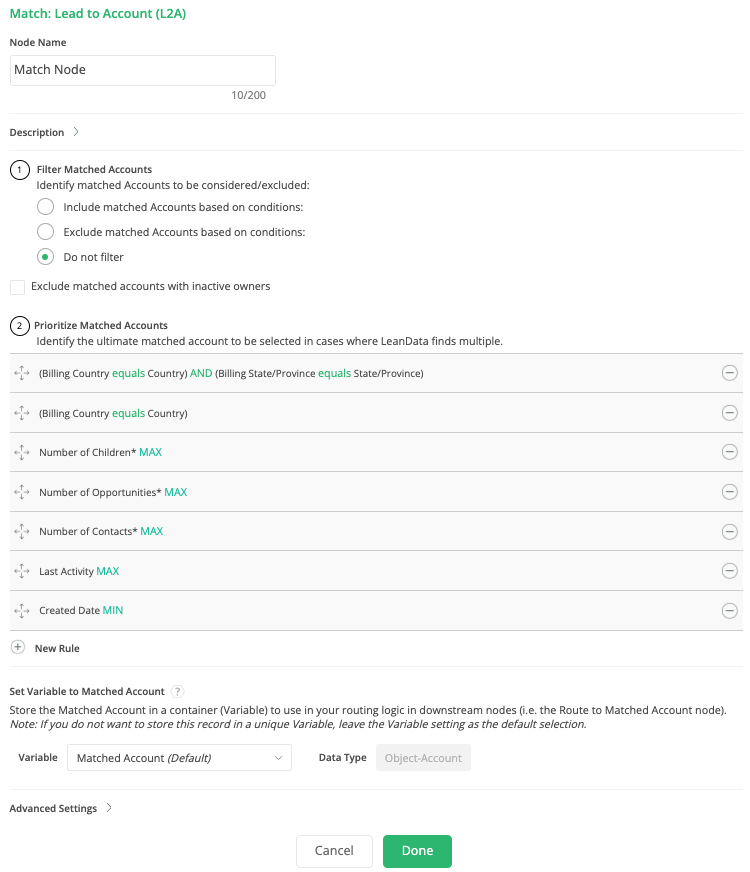Expand Advanced Settings section

[x=108, y=808]
